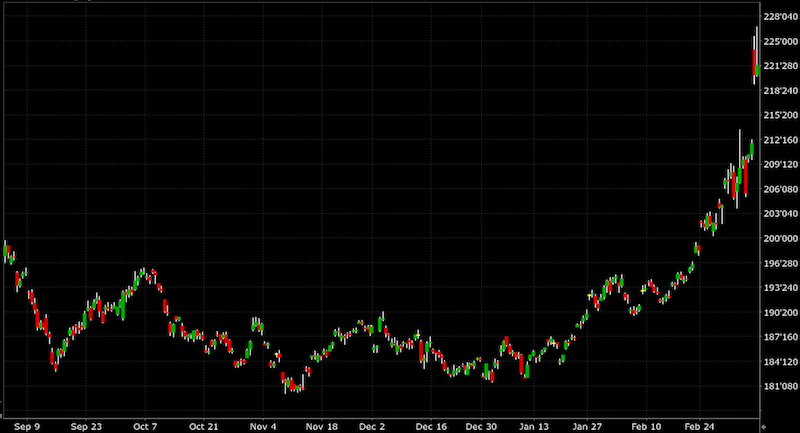This screenshot has width=800, height=433.
Task: Select the Oct 21 time axis label
Action: pyautogui.click(x=203, y=425)
